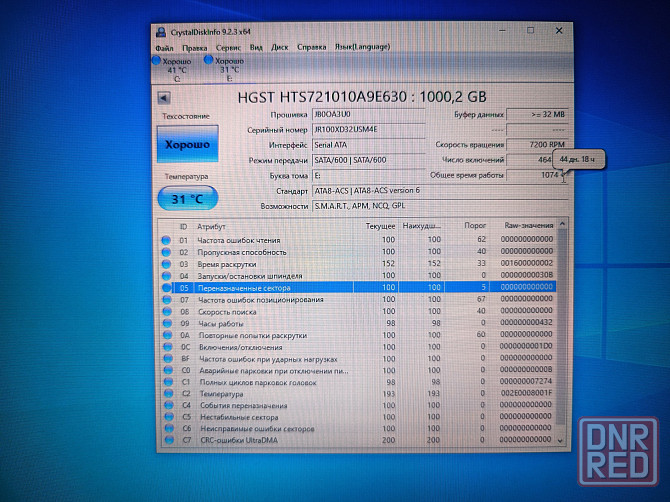Open the Вид menu
670x502 pixels.
(x=256, y=47)
